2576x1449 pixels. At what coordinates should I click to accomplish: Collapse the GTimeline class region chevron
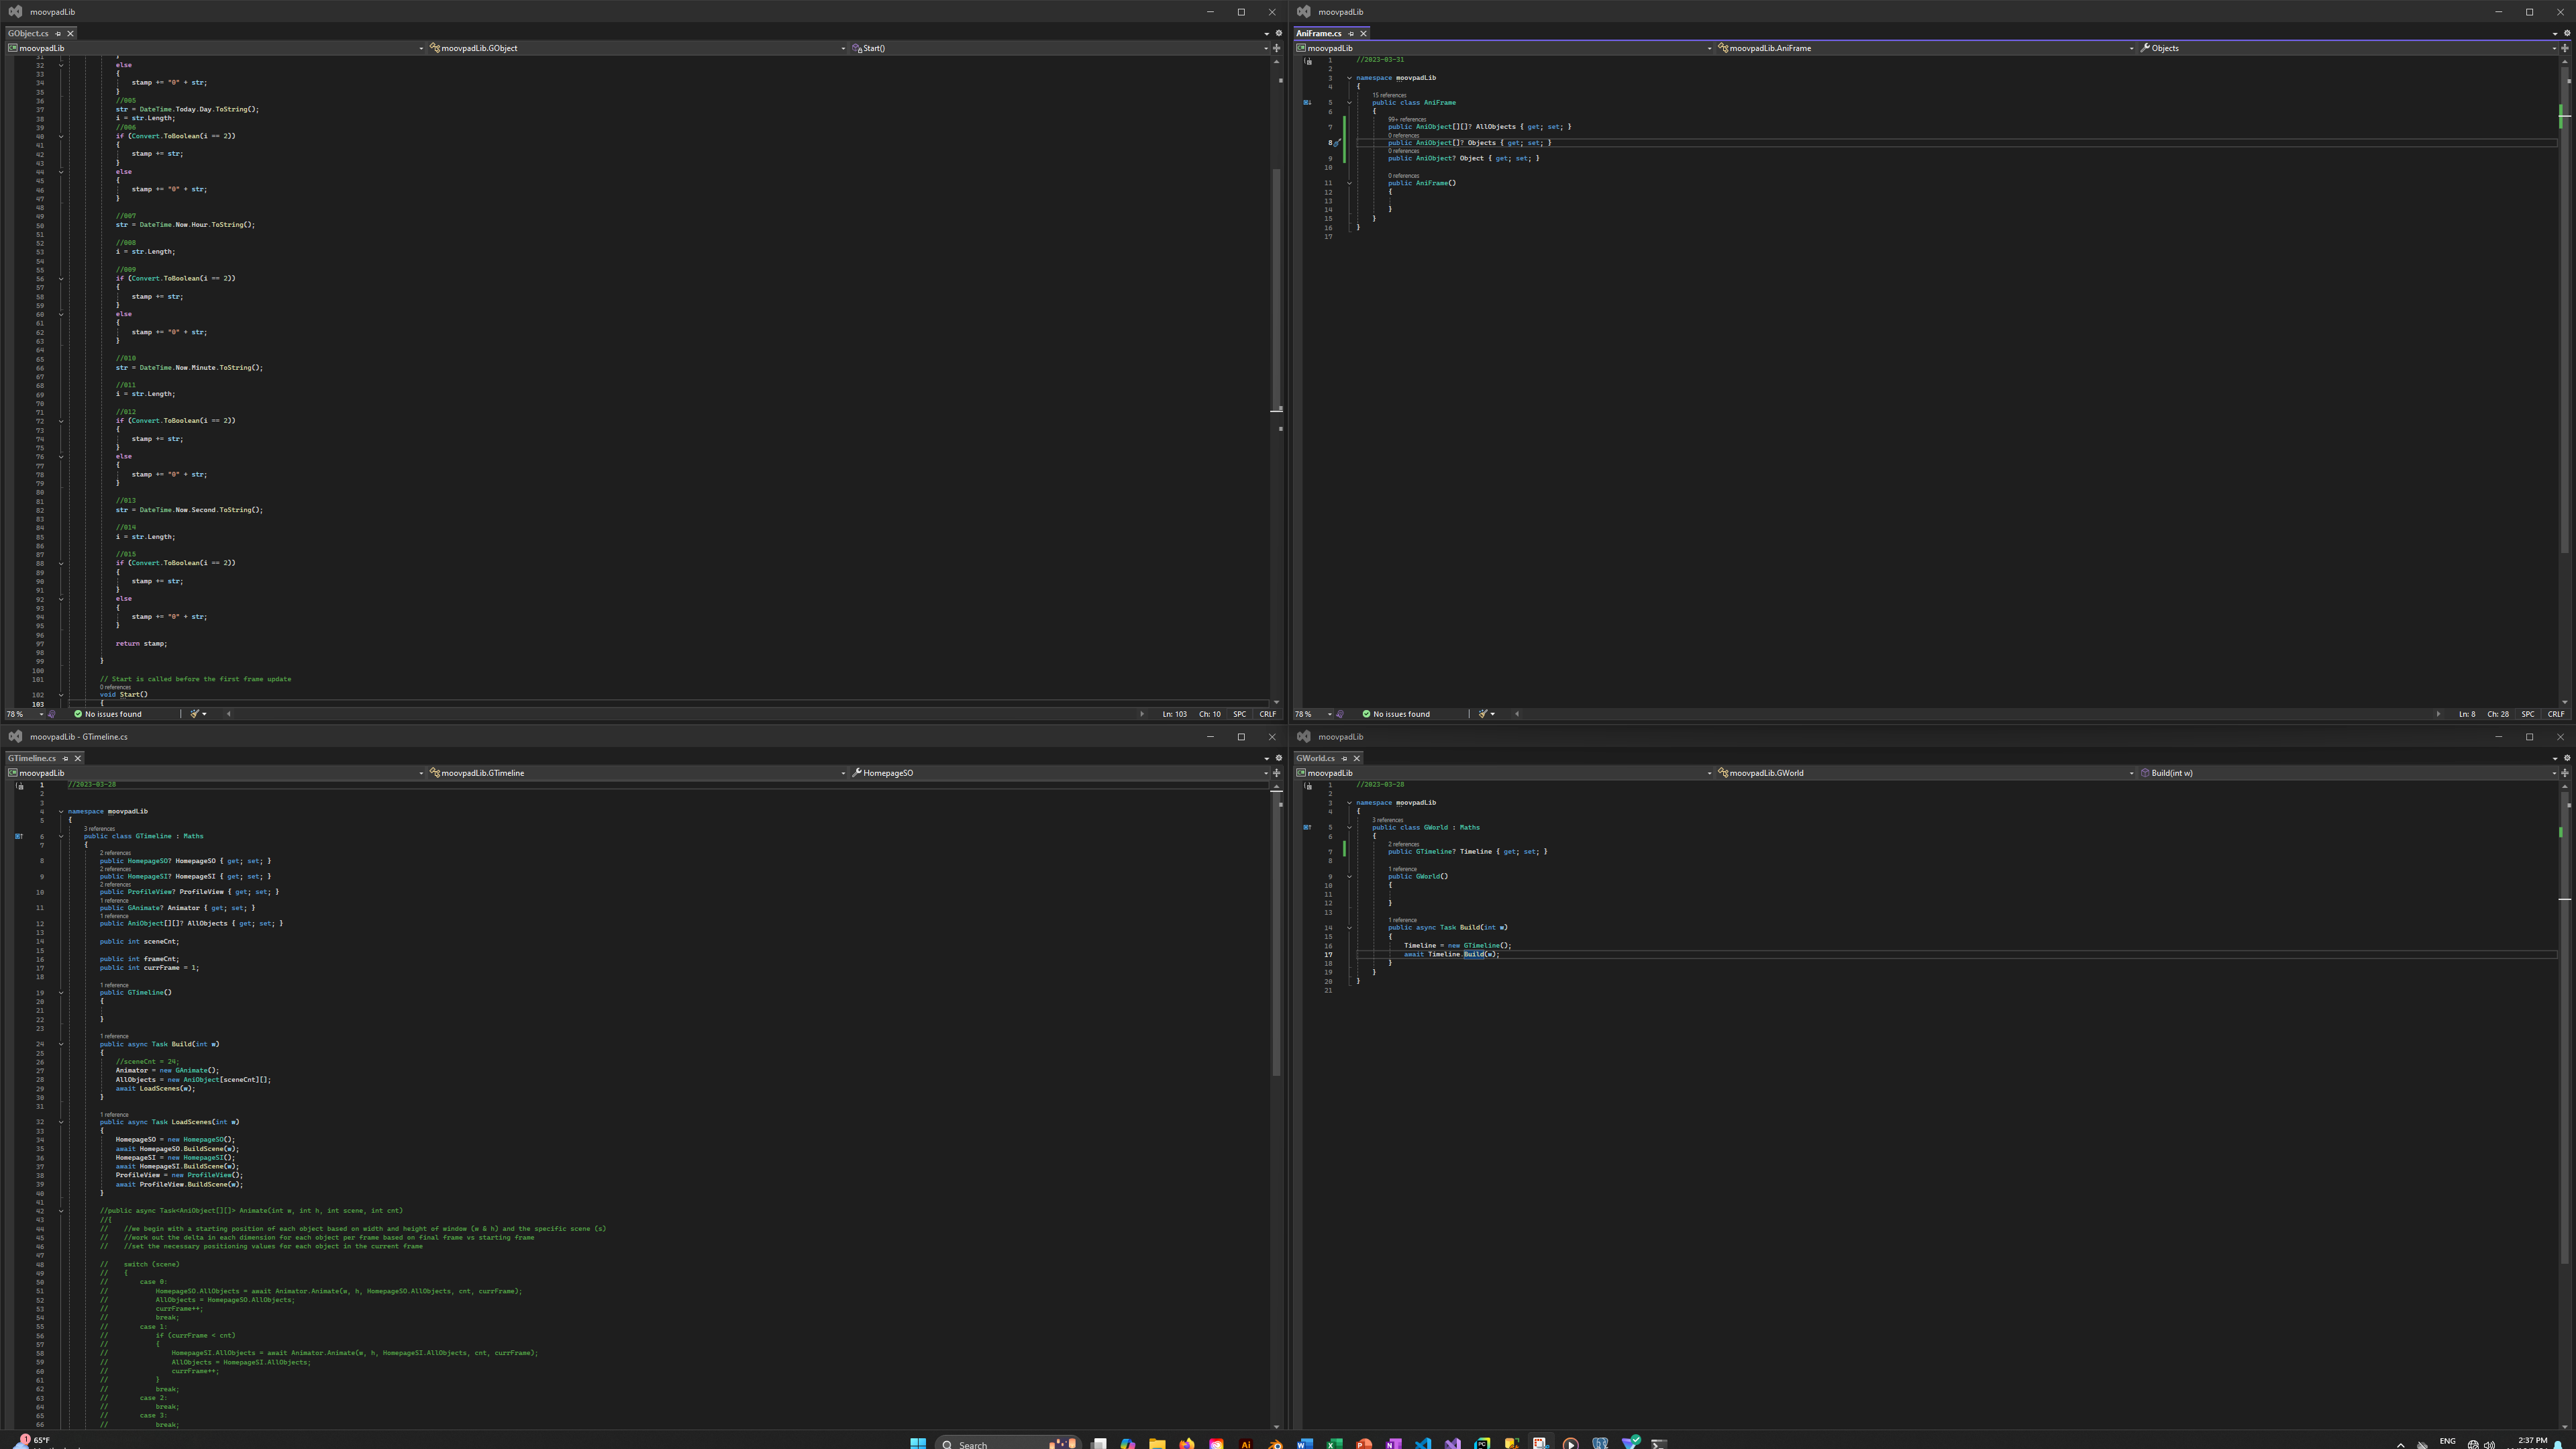pos(61,836)
